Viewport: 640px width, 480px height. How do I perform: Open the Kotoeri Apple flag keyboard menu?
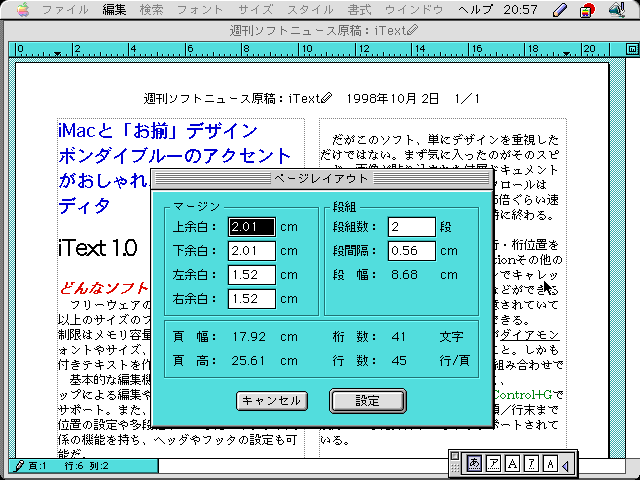point(587,10)
